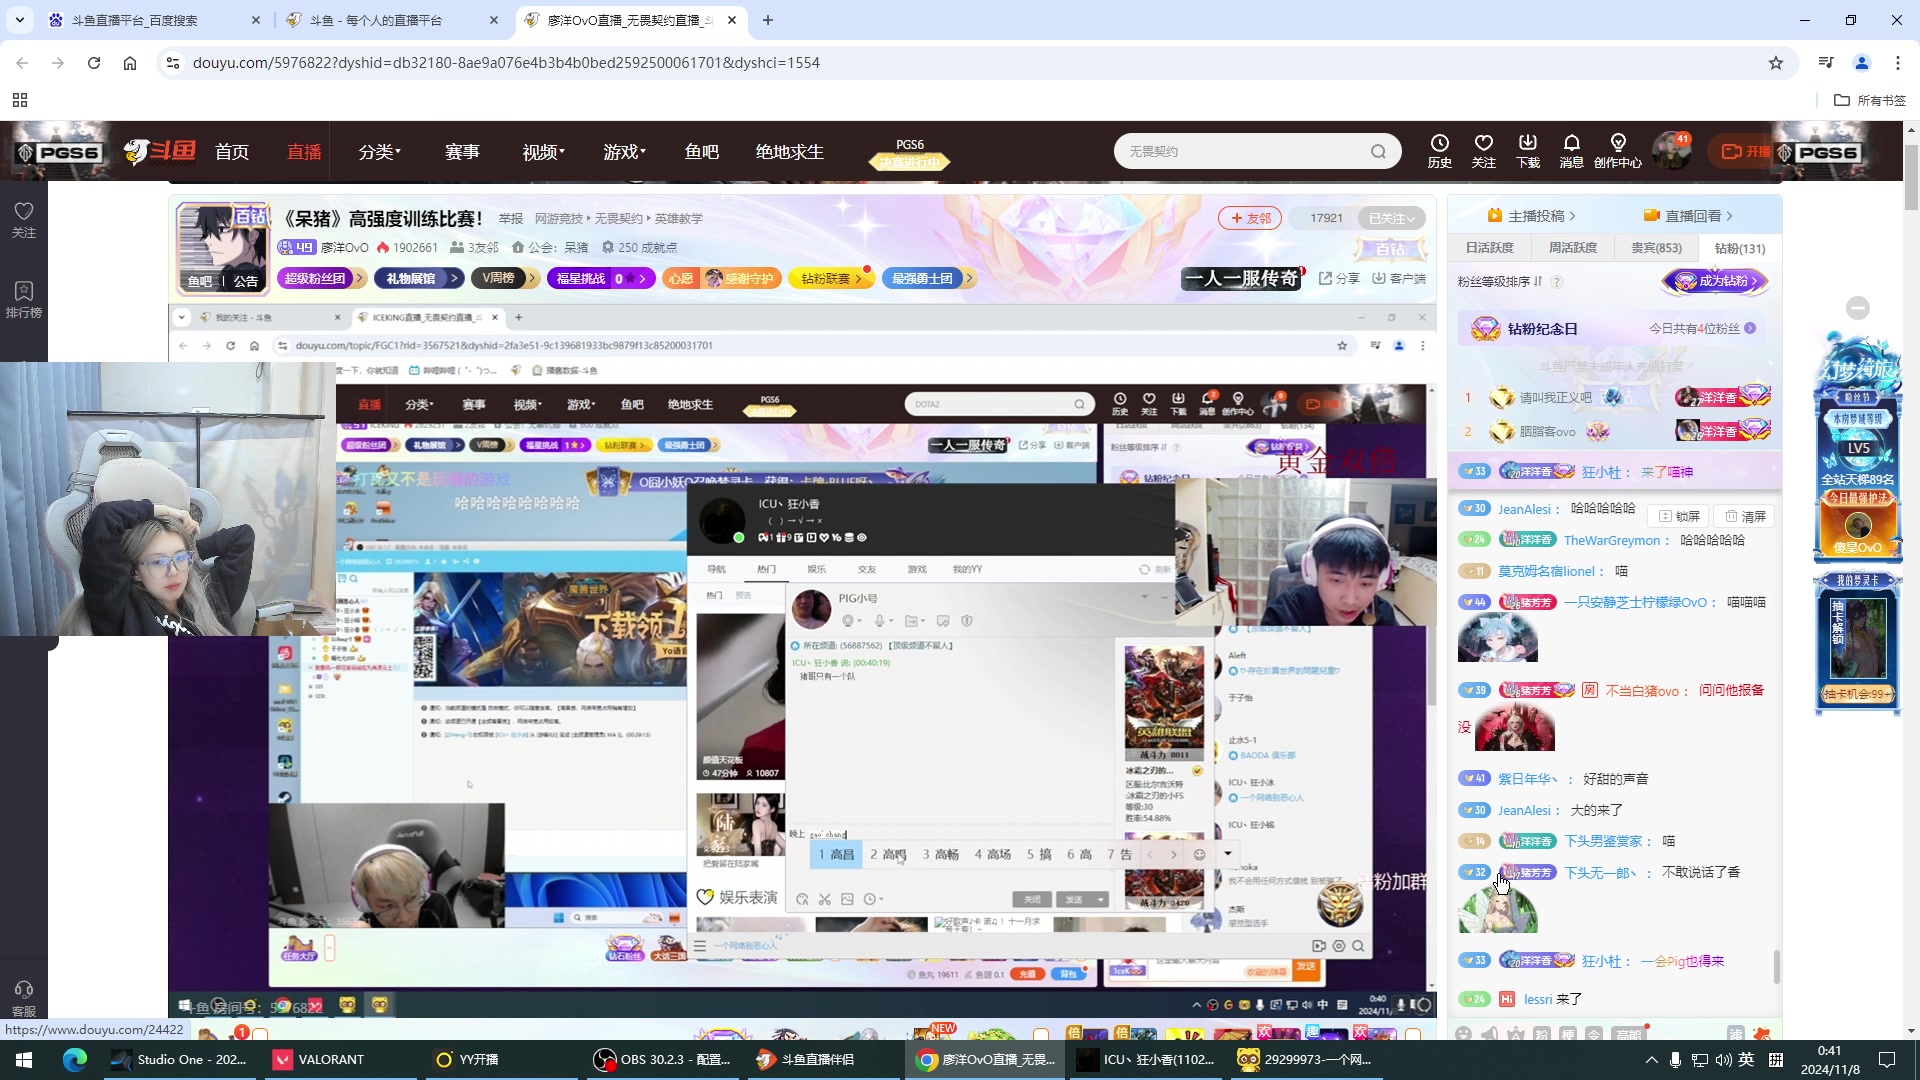Click the 历史 (History) icon in top bar

click(x=1439, y=150)
